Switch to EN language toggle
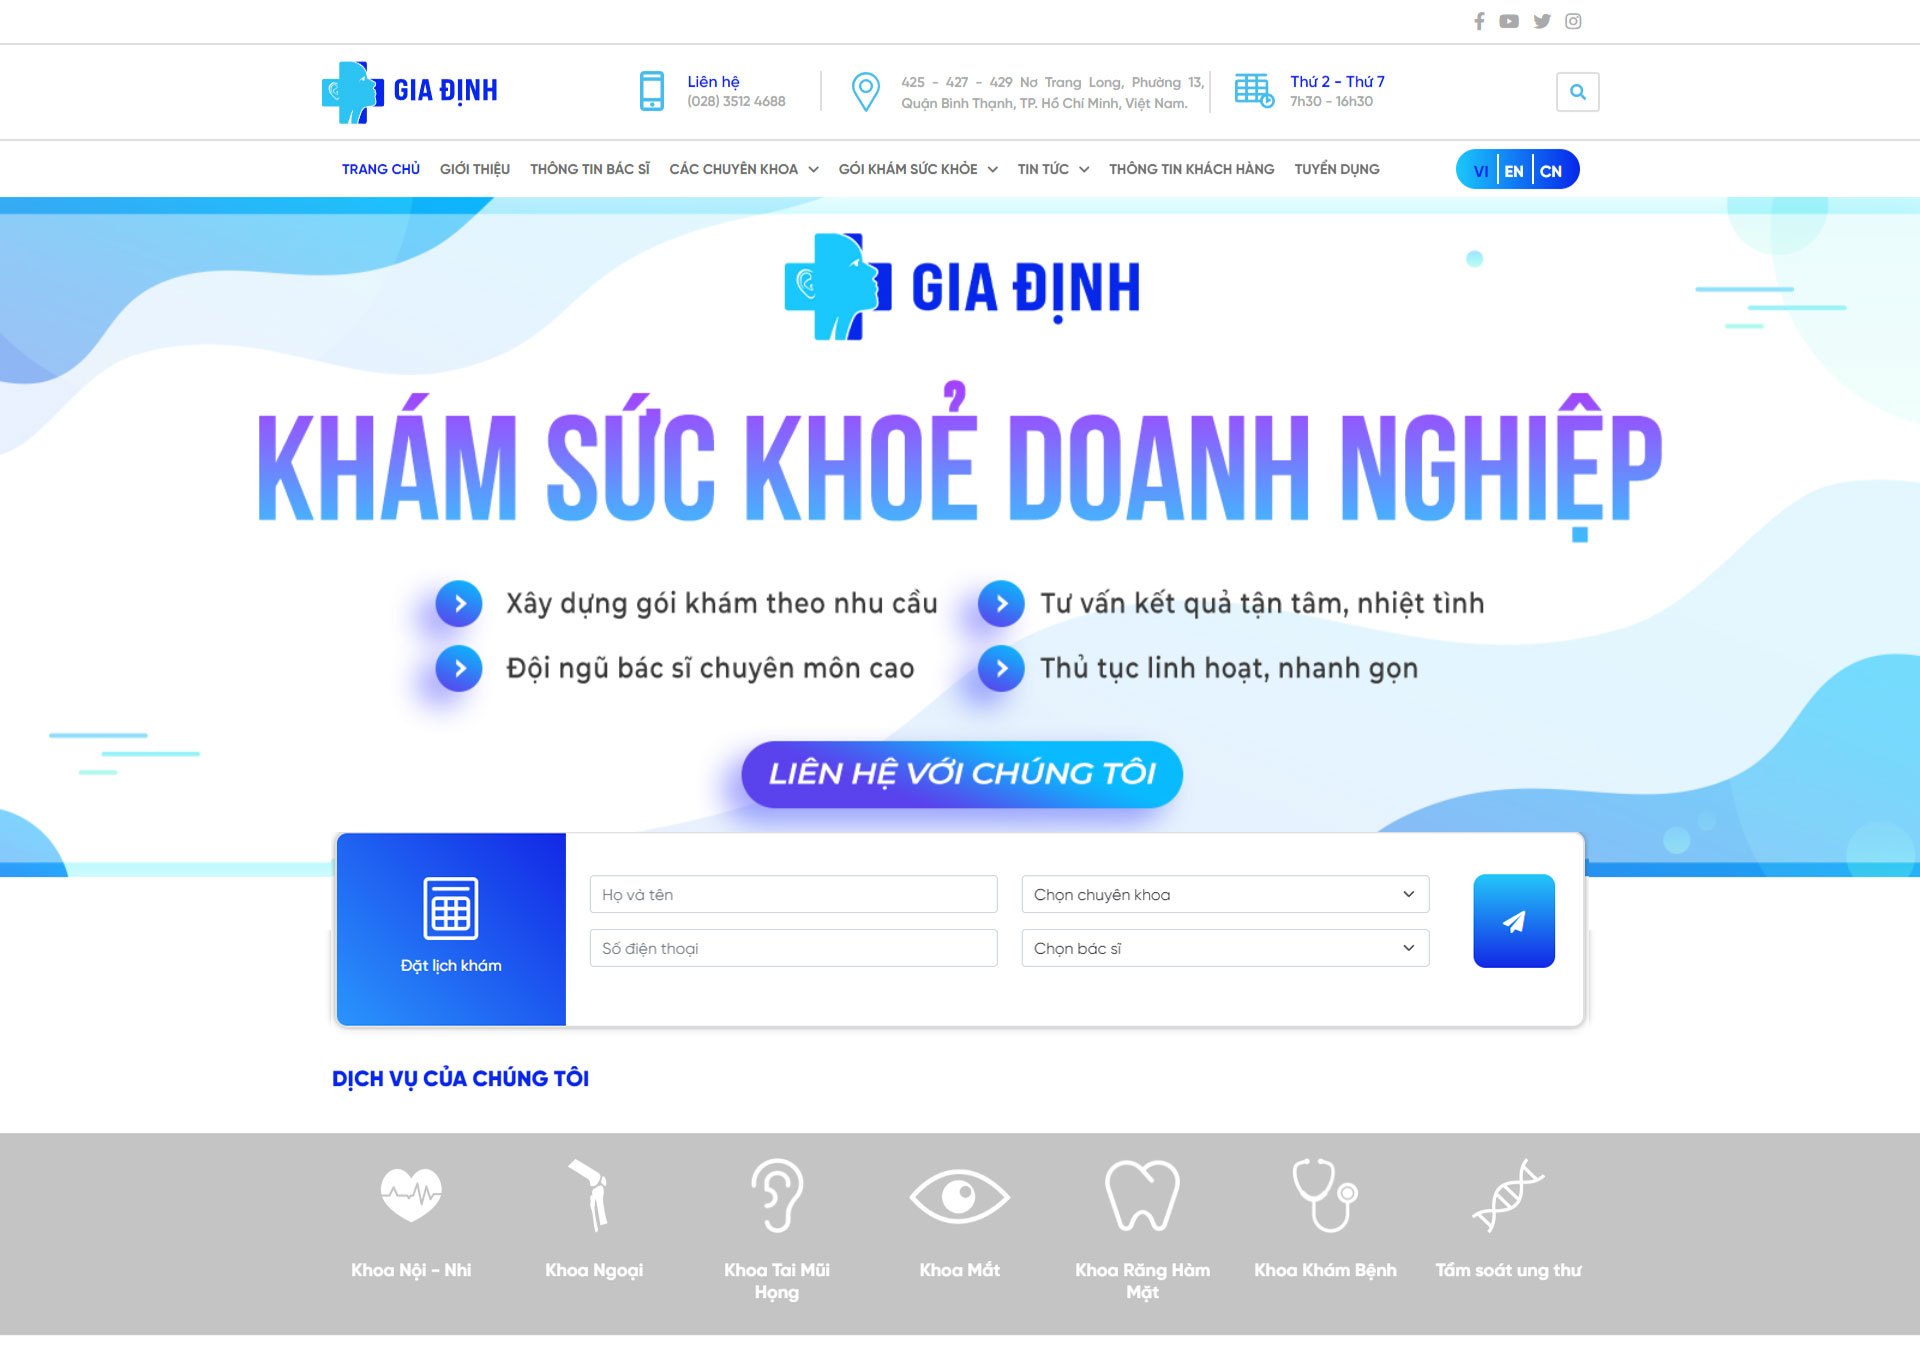The image size is (1920, 1372). coord(1515,169)
